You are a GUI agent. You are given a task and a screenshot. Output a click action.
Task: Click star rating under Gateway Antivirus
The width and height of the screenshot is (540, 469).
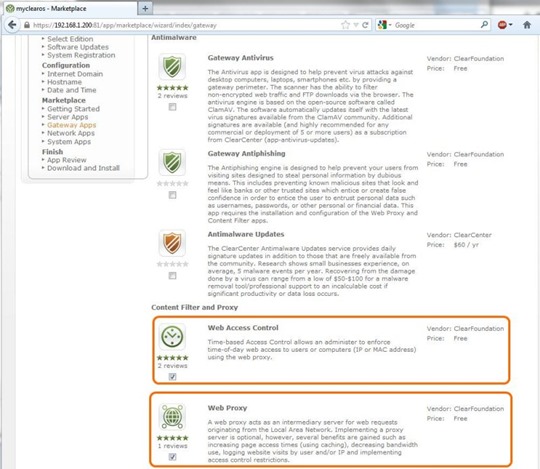[173, 87]
